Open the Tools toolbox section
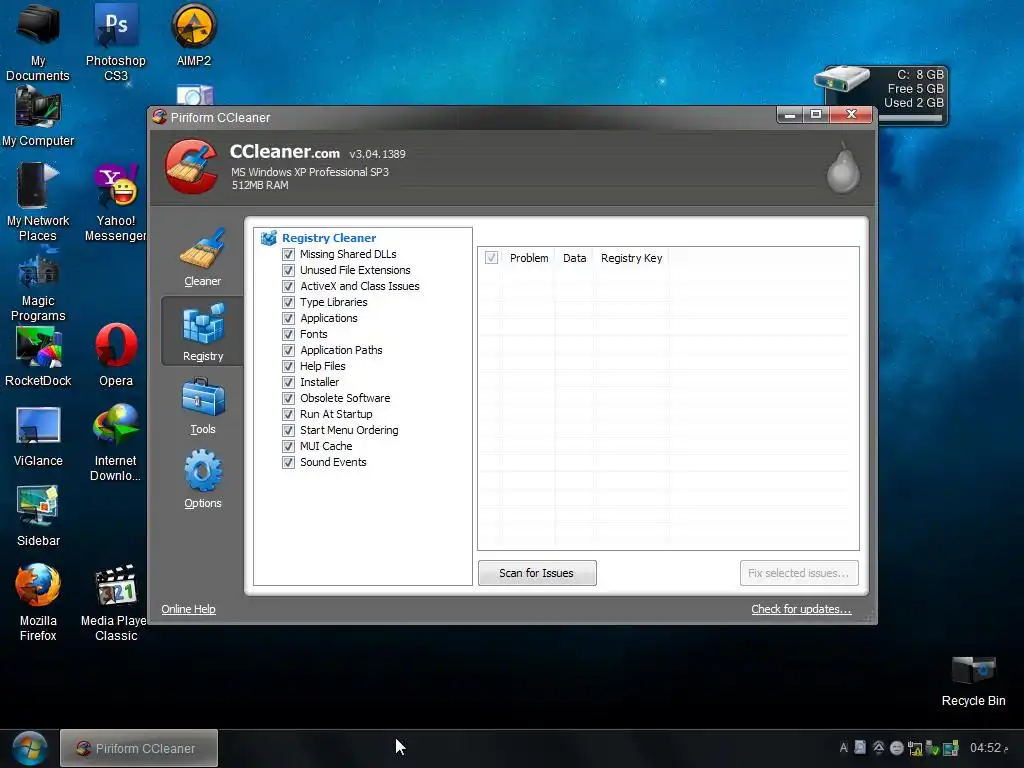1024x768 pixels. click(x=202, y=406)
